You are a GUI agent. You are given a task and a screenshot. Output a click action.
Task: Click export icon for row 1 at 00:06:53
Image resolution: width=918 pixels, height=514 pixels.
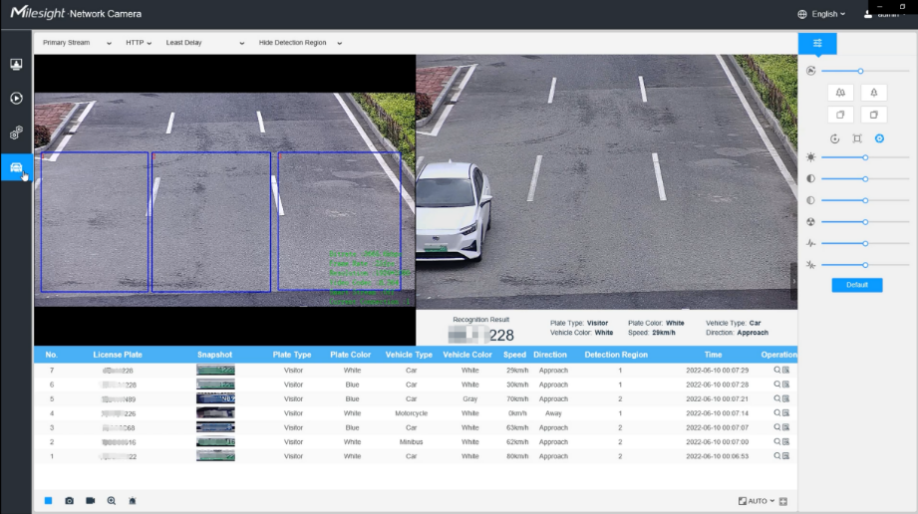coord(786,455)
